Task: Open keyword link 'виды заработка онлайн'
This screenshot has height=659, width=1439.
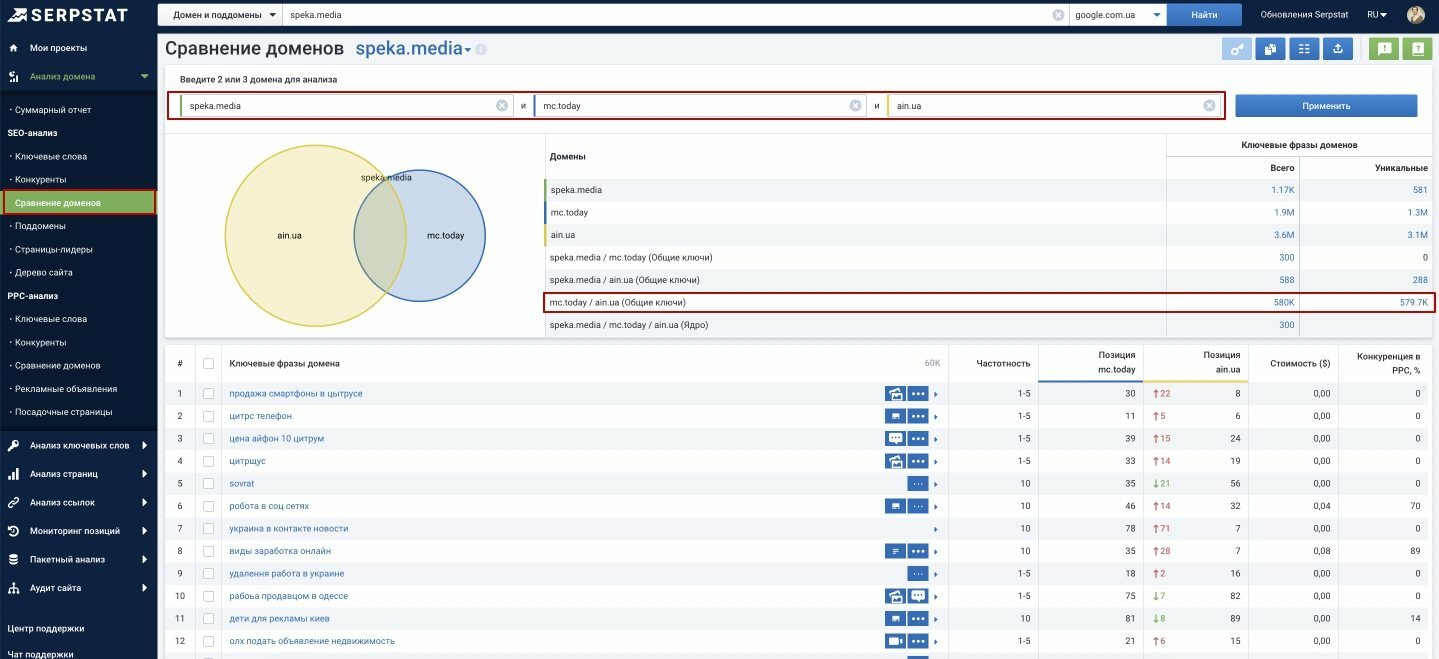Action: click(x=280, y=551)
